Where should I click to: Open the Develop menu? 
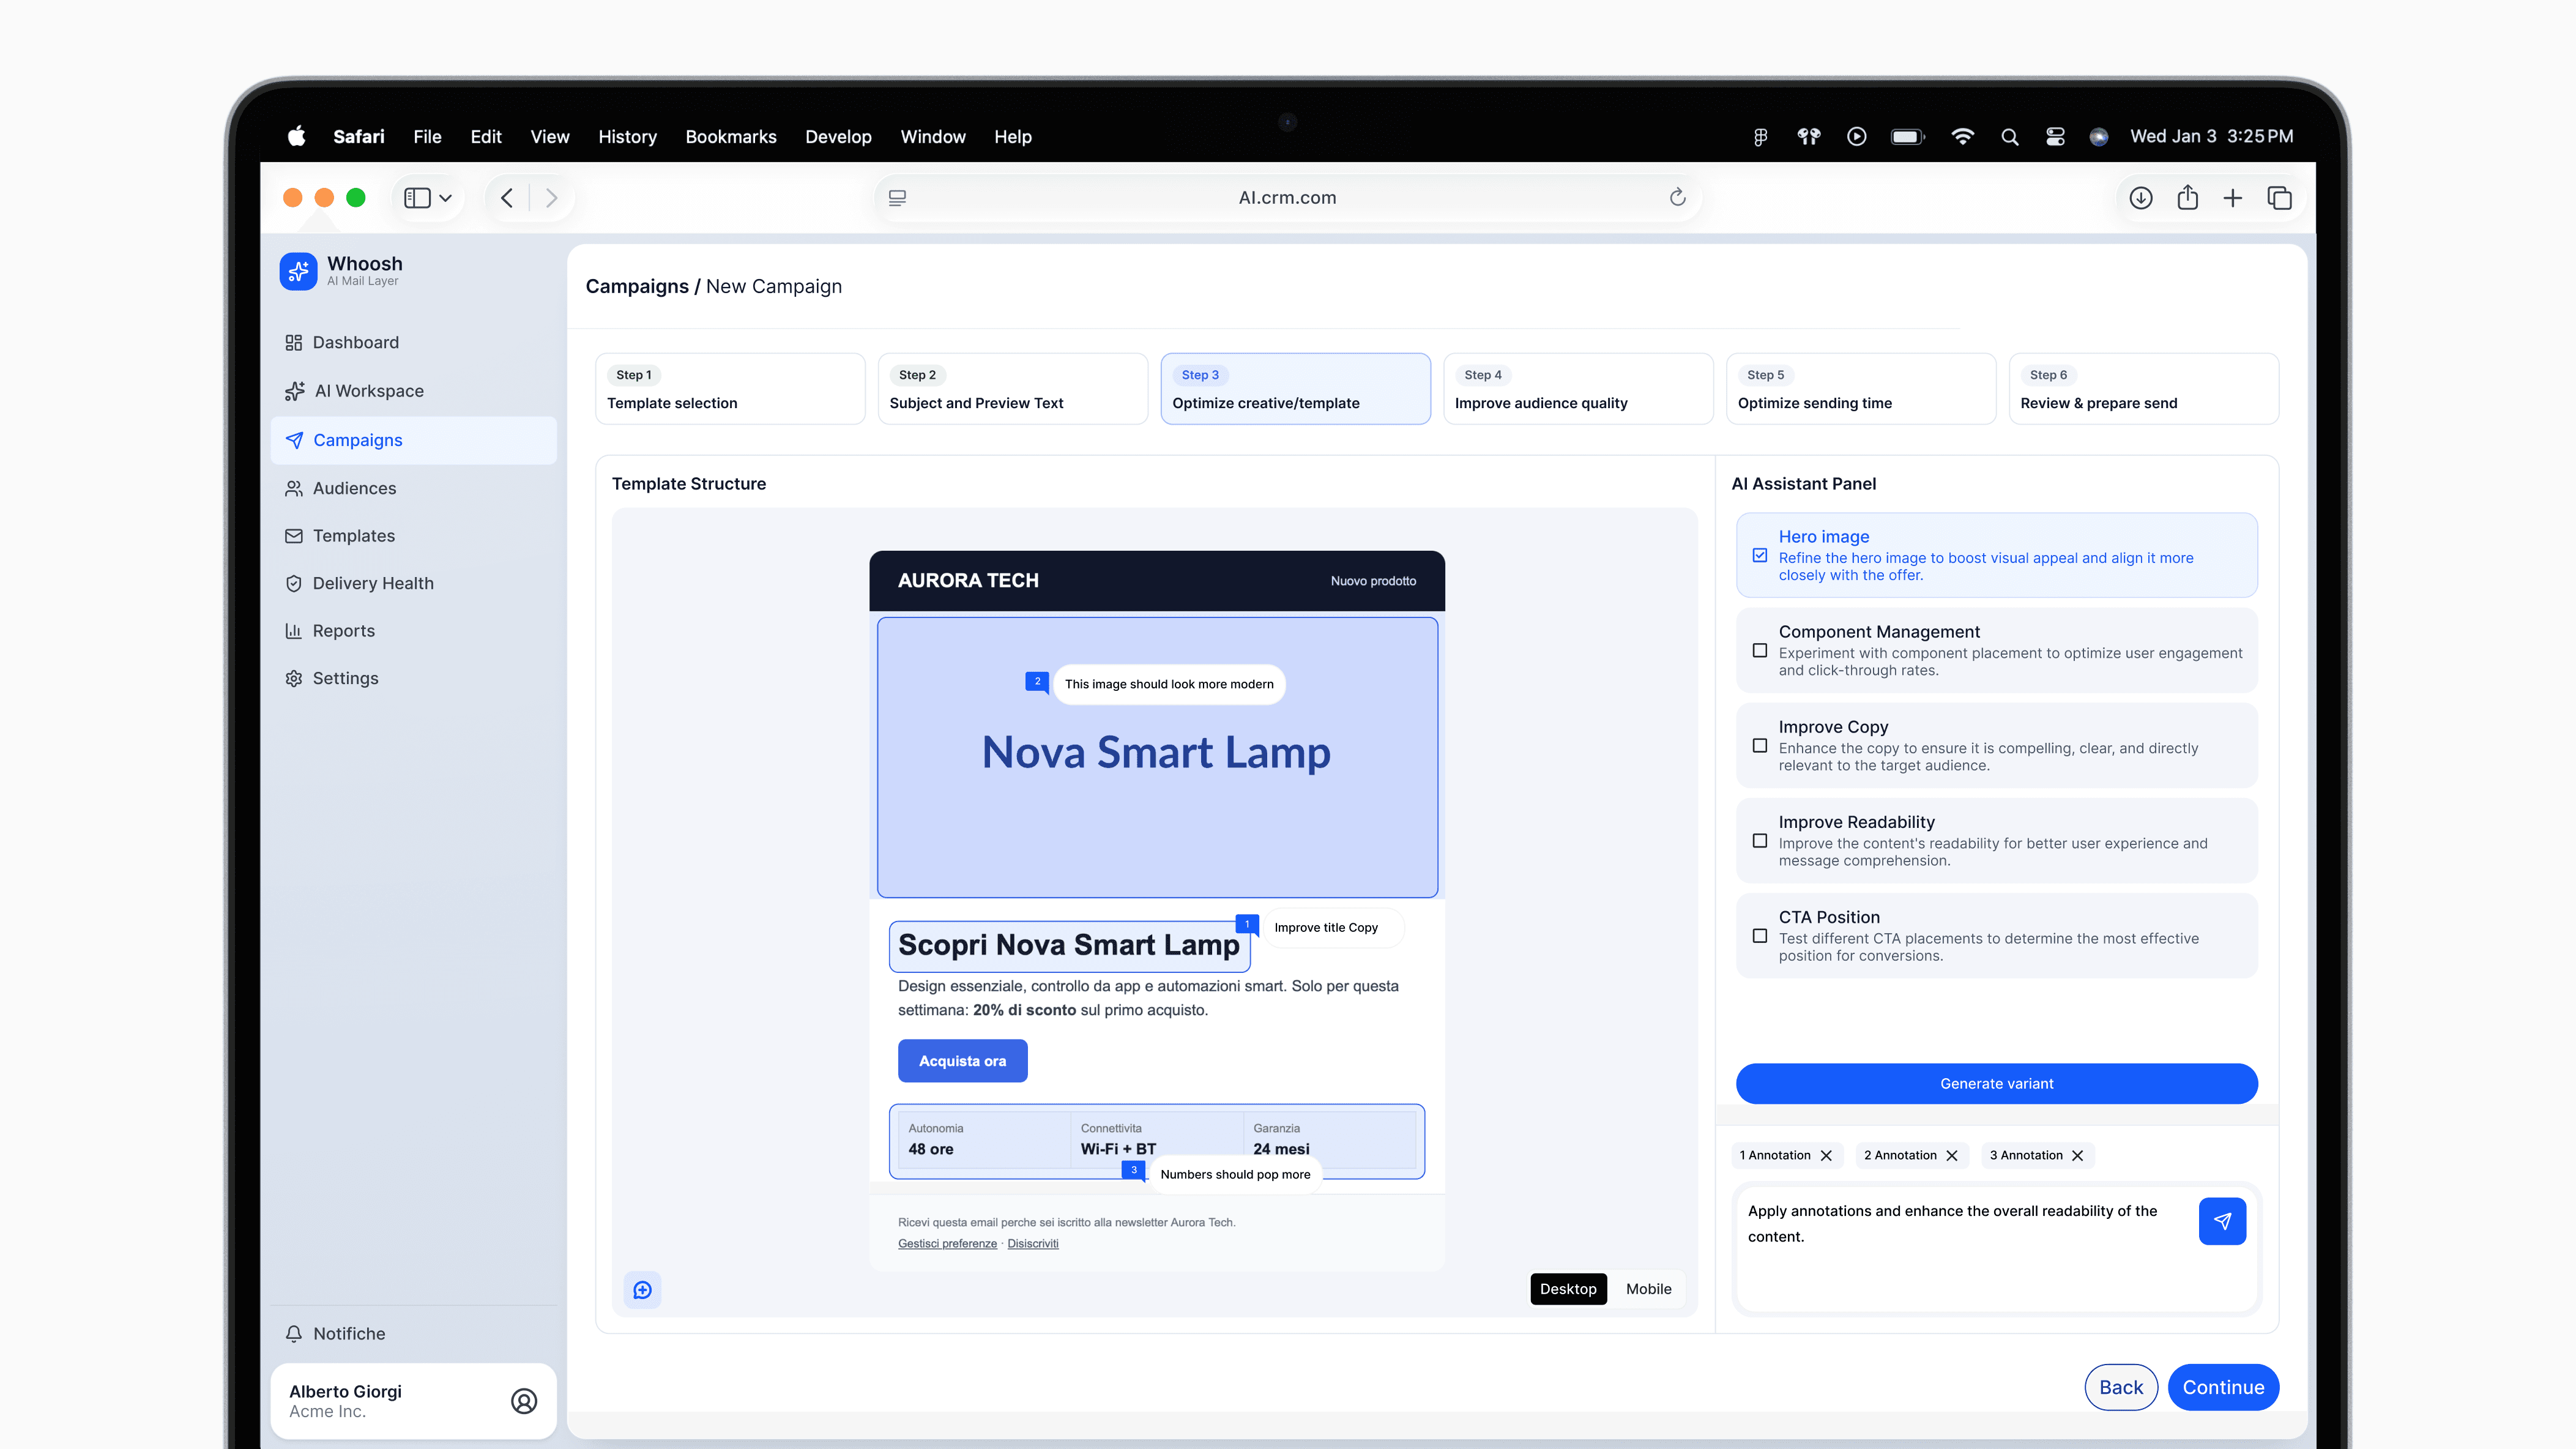click(838, 137)
